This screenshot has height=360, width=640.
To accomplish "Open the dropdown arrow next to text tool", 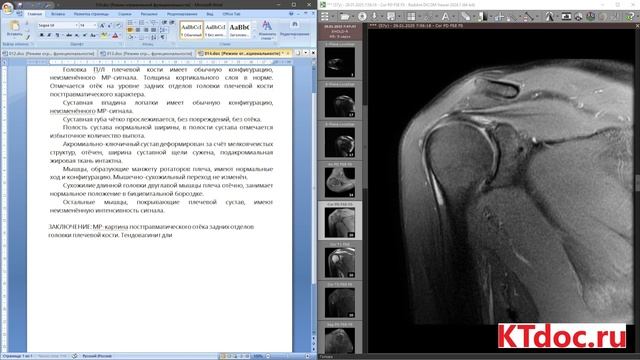I will pyautogui.click(x=453, y=17).
